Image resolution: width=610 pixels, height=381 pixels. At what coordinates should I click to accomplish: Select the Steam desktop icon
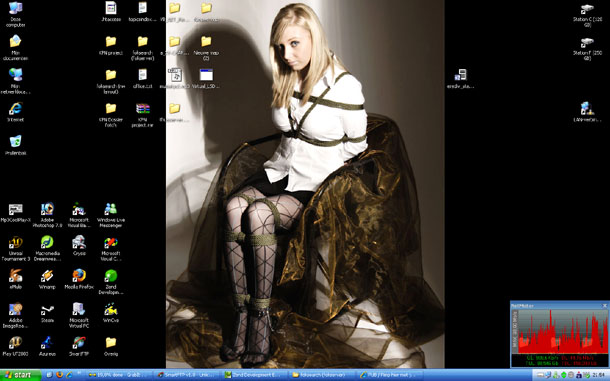coord(47,313)
